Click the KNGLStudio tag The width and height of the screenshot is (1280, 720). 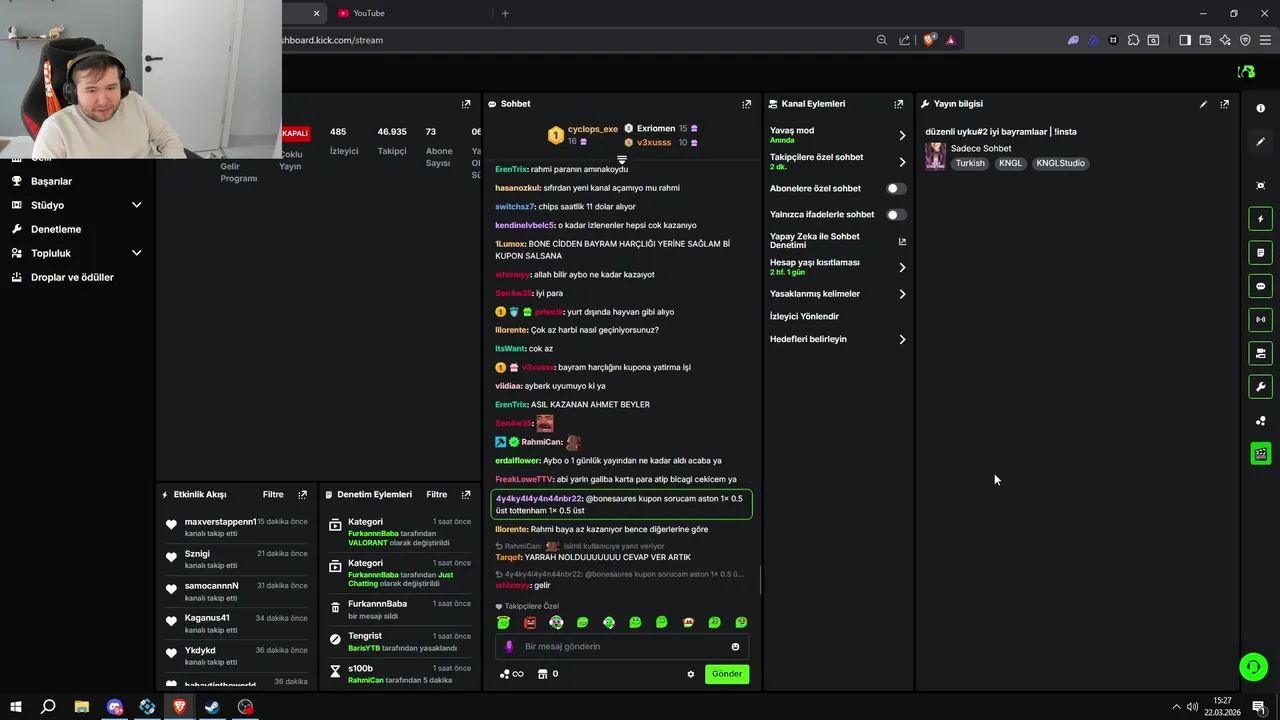pos(1060,163)
